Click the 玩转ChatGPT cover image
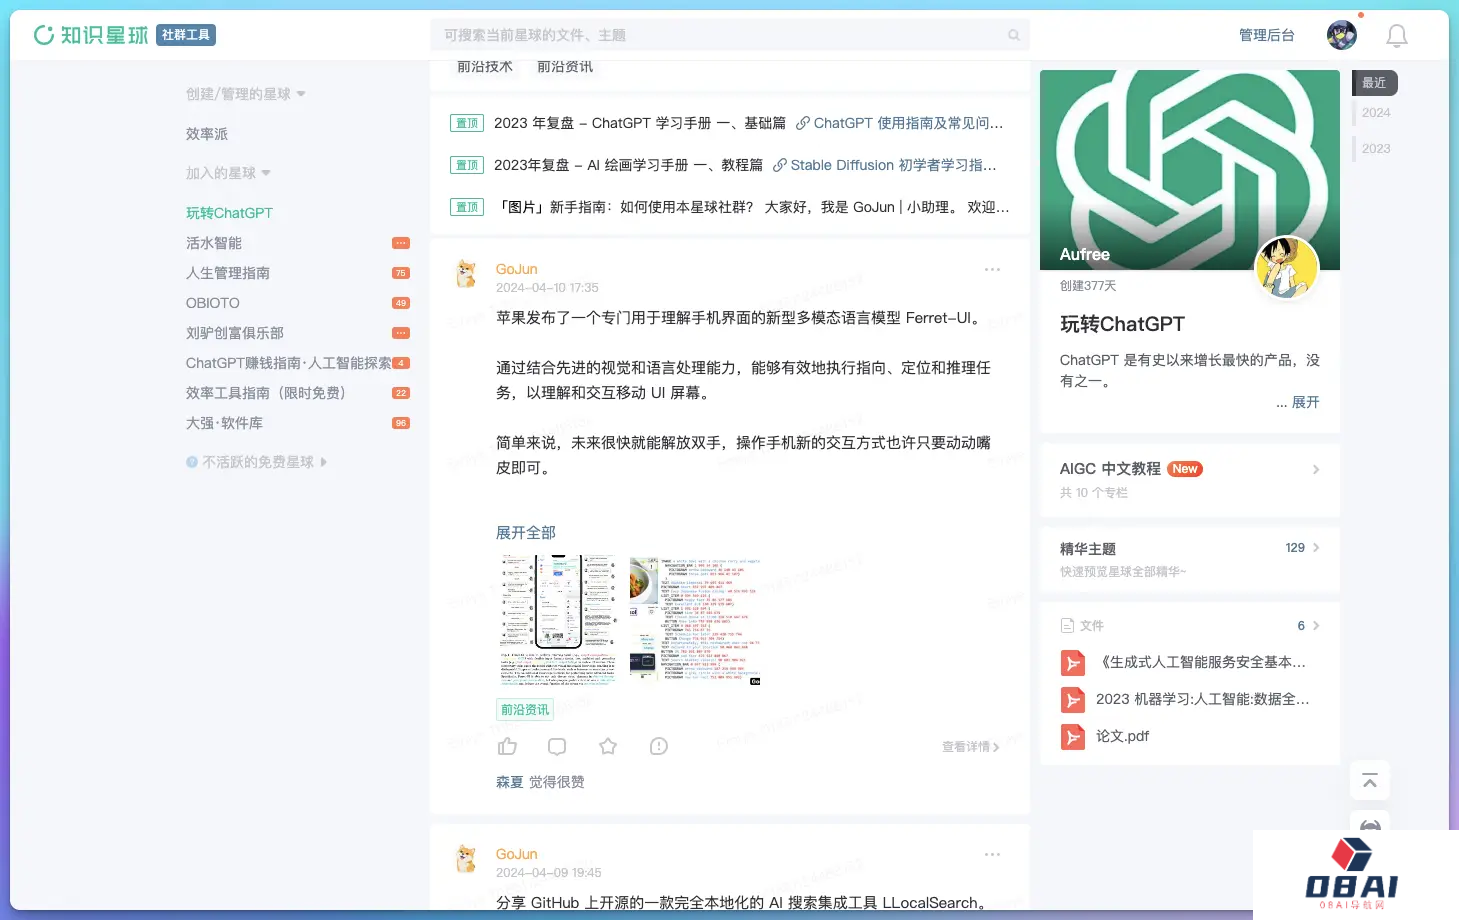This screenshot has height=920, width=1459. pos(1189,170)
